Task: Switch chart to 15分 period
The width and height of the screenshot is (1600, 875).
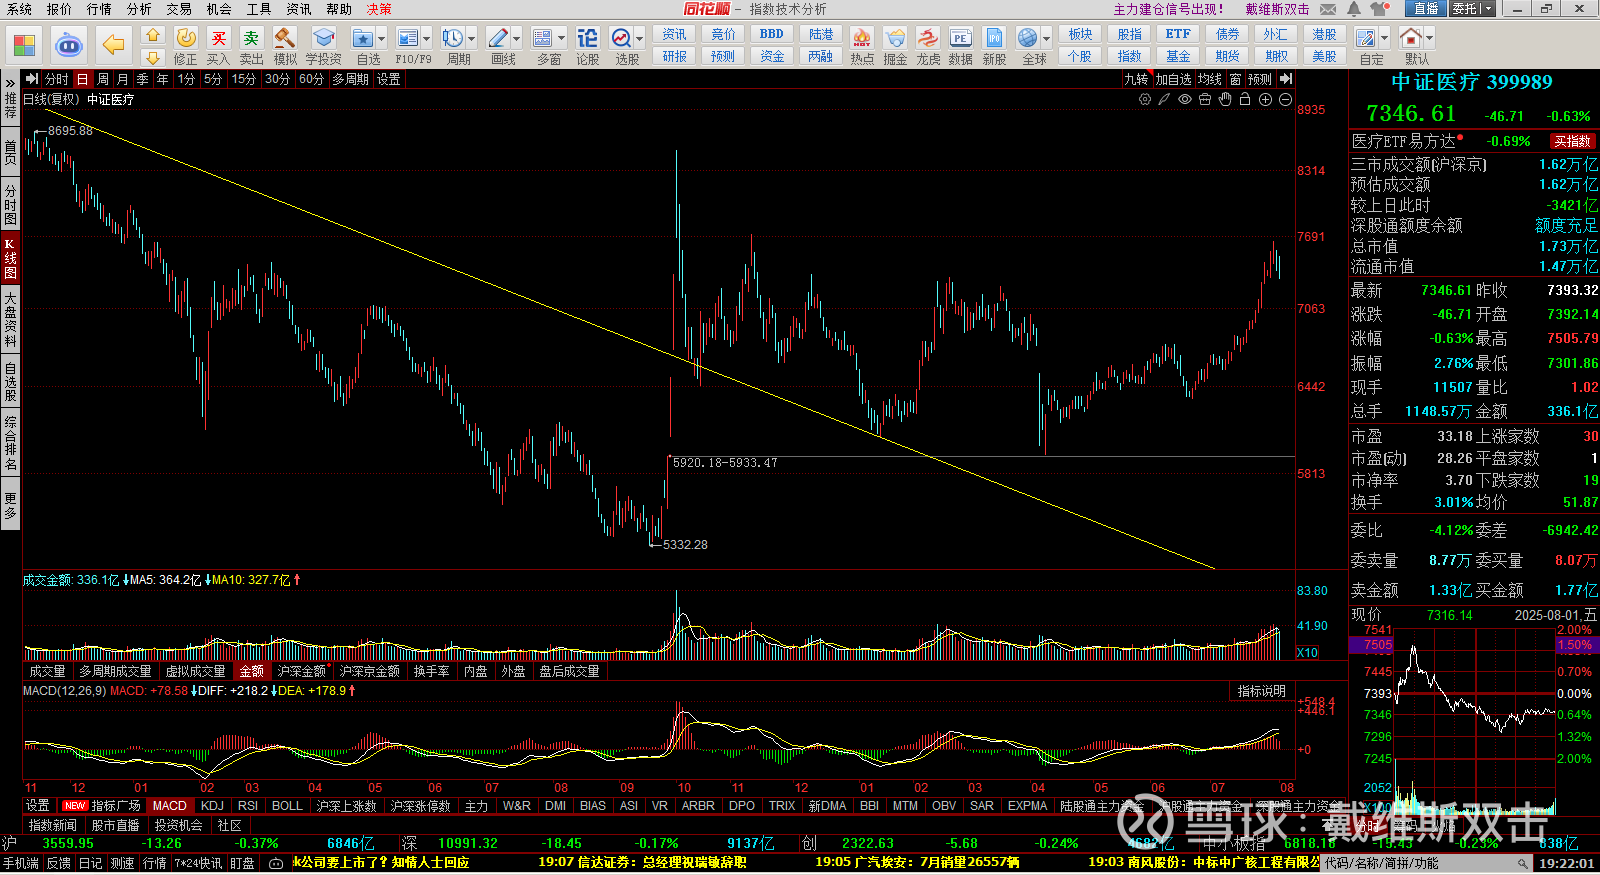Action: tap(244, 79)
